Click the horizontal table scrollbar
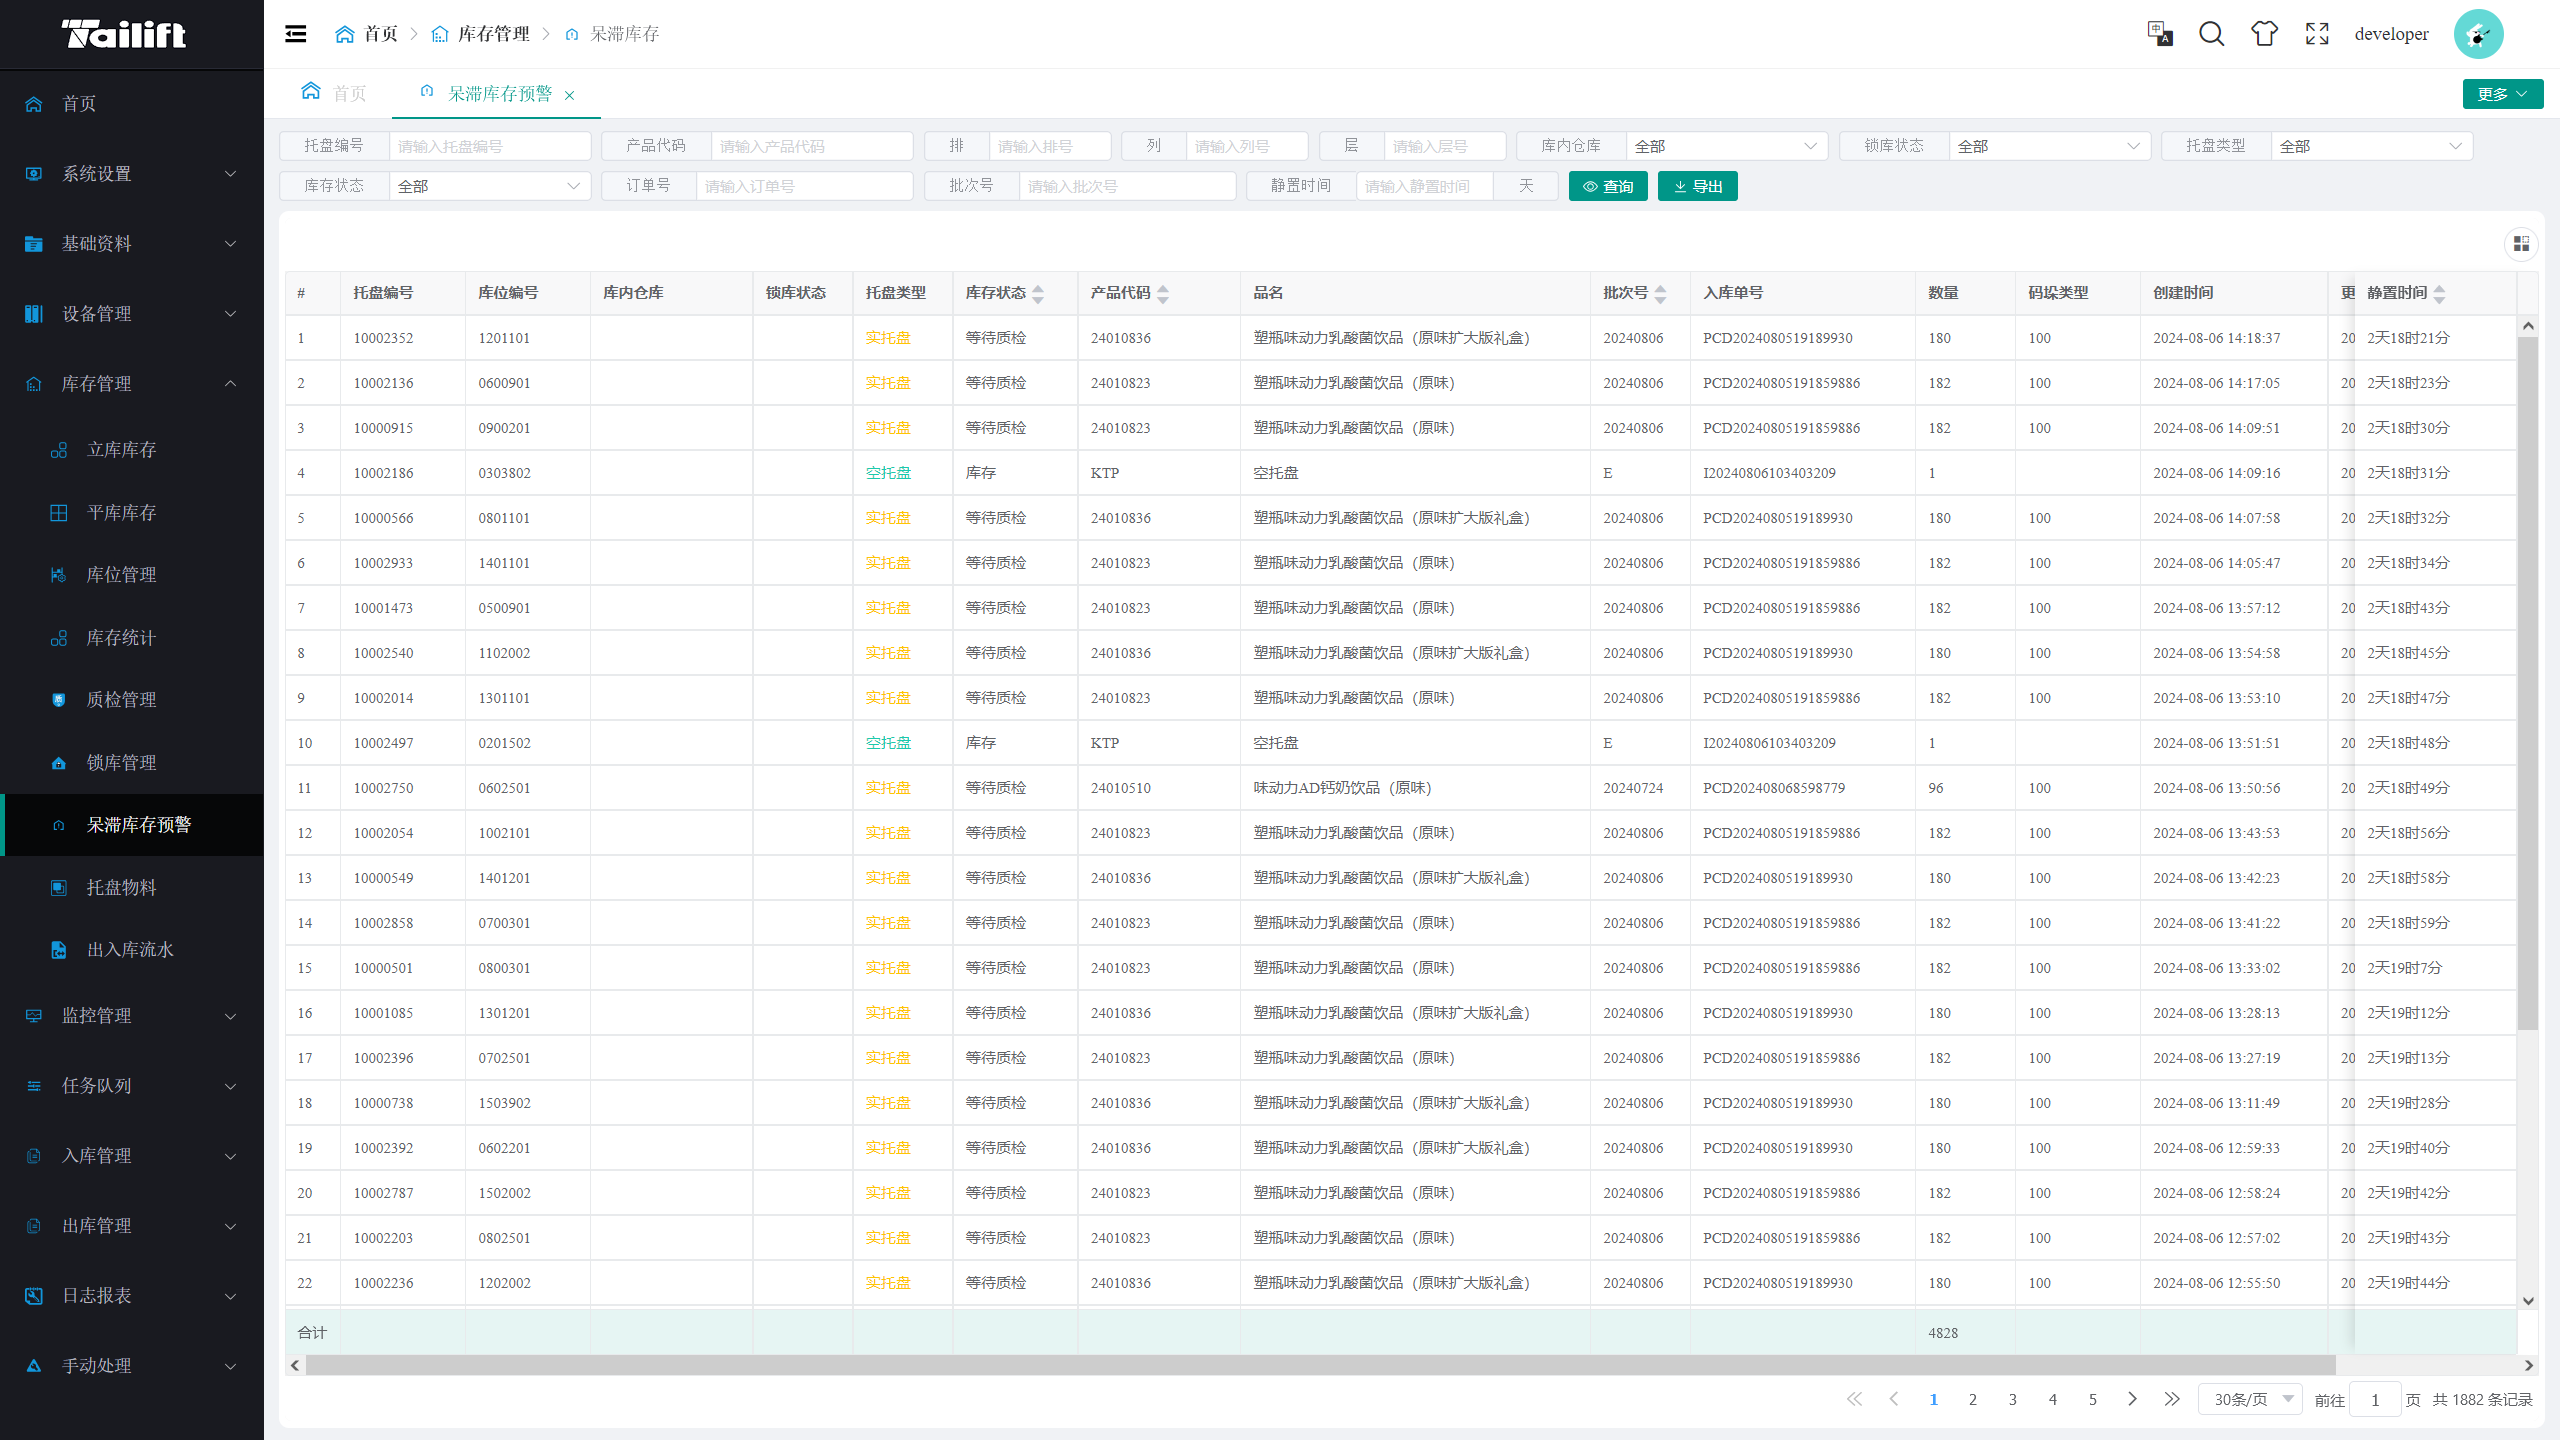Screen dimensions: 2560x1440 tap(1320, 1365)
